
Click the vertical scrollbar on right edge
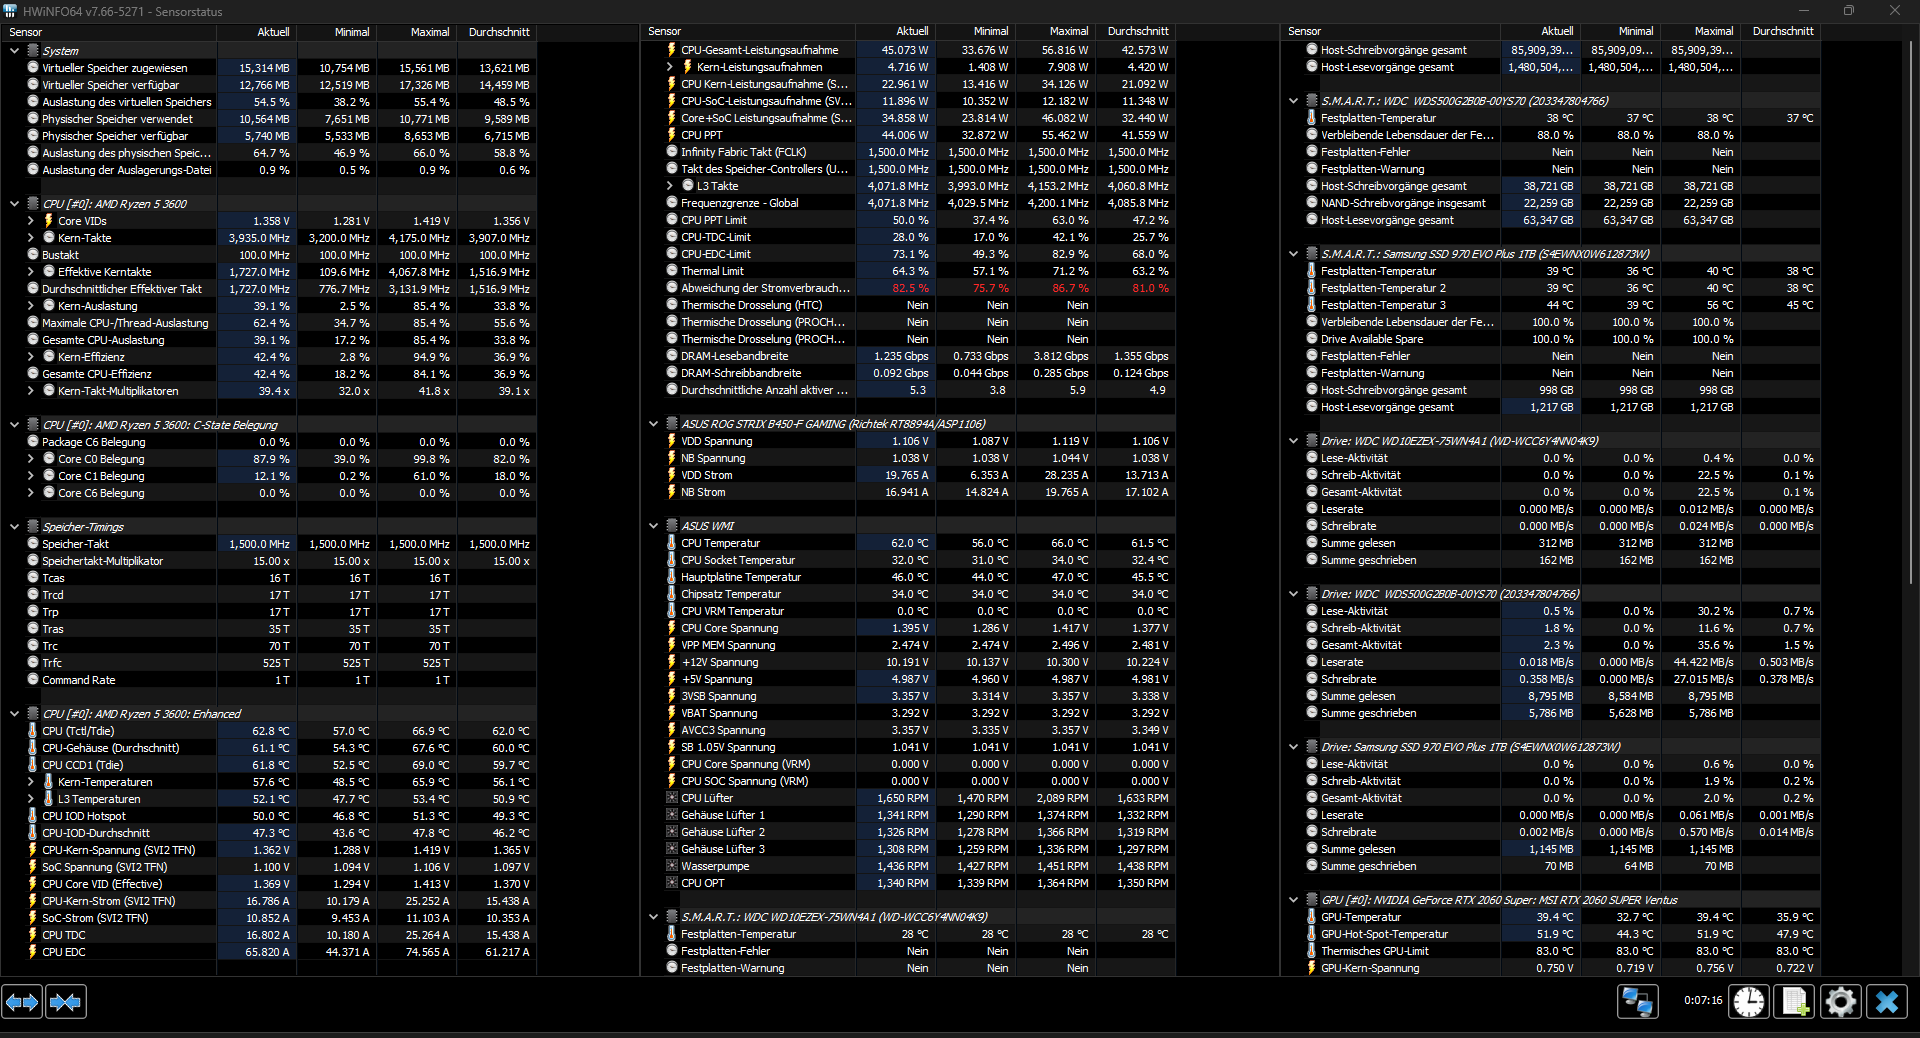(x=1911, y=313)
